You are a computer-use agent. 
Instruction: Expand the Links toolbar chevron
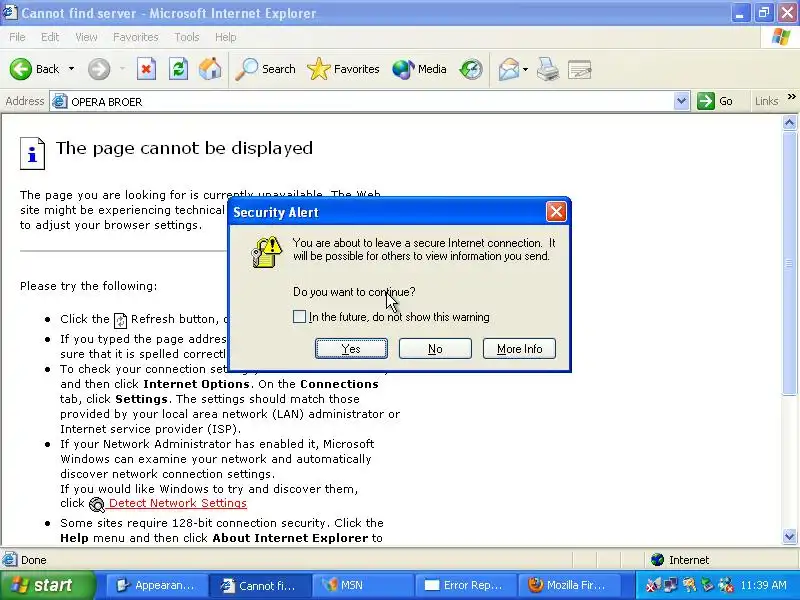[x=791, y=97]
